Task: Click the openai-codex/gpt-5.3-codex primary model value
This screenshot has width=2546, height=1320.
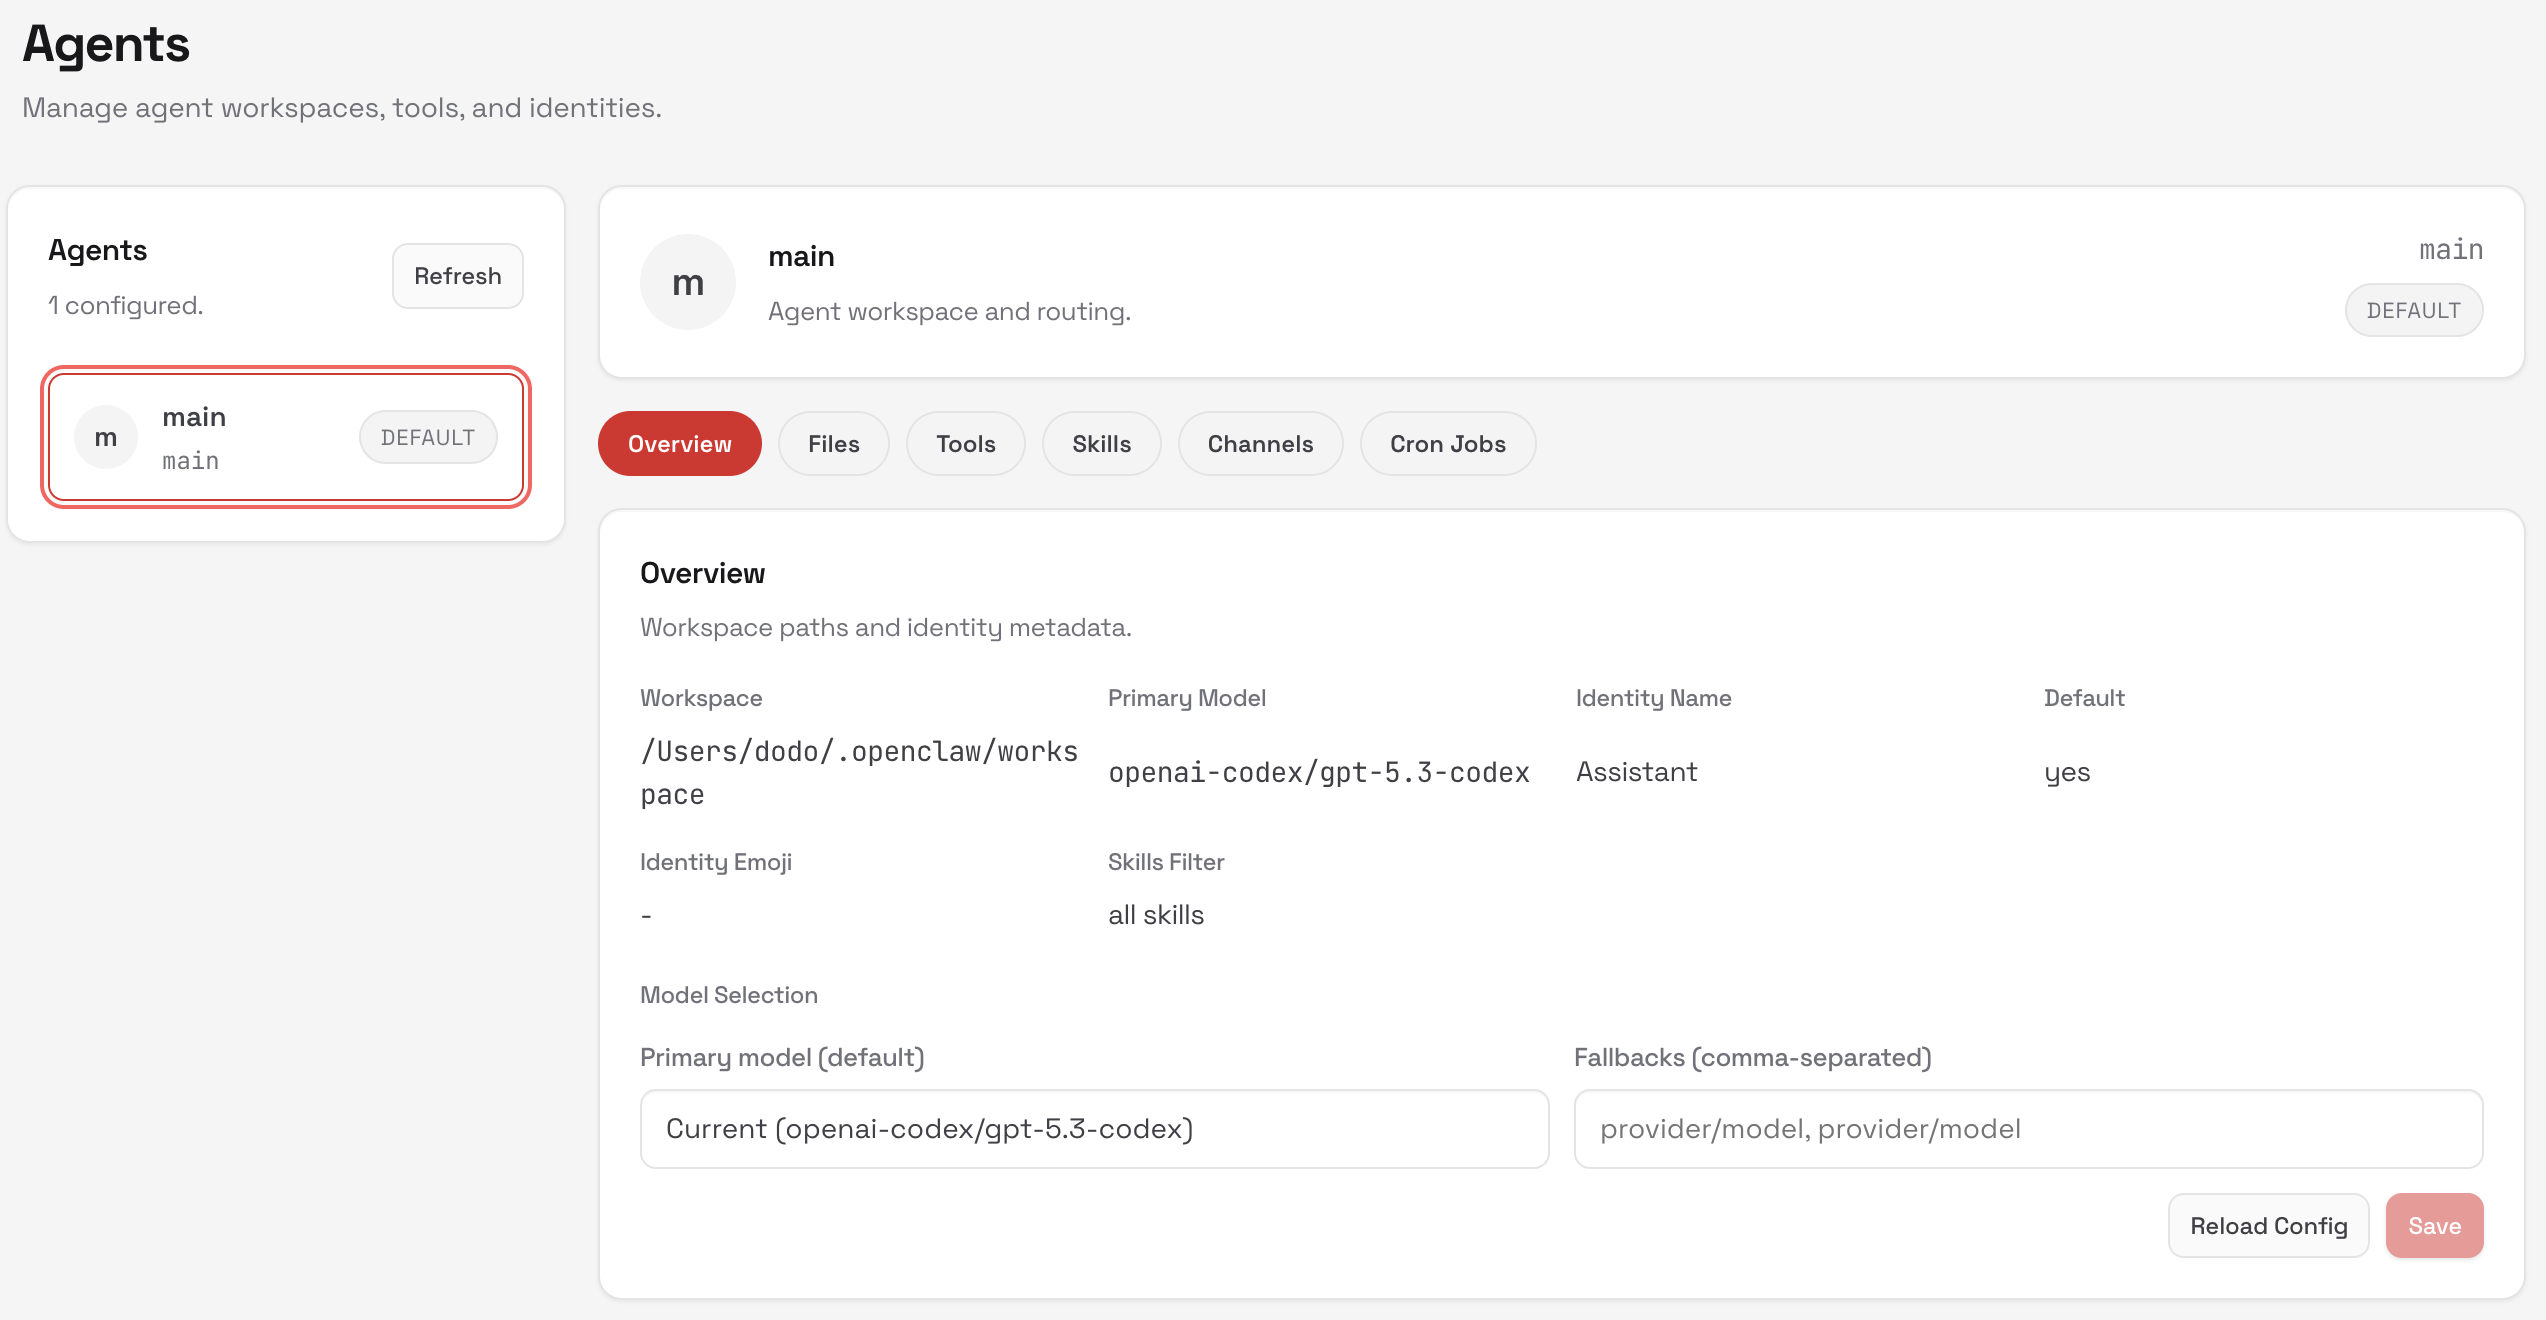Action: (1318, 773)
